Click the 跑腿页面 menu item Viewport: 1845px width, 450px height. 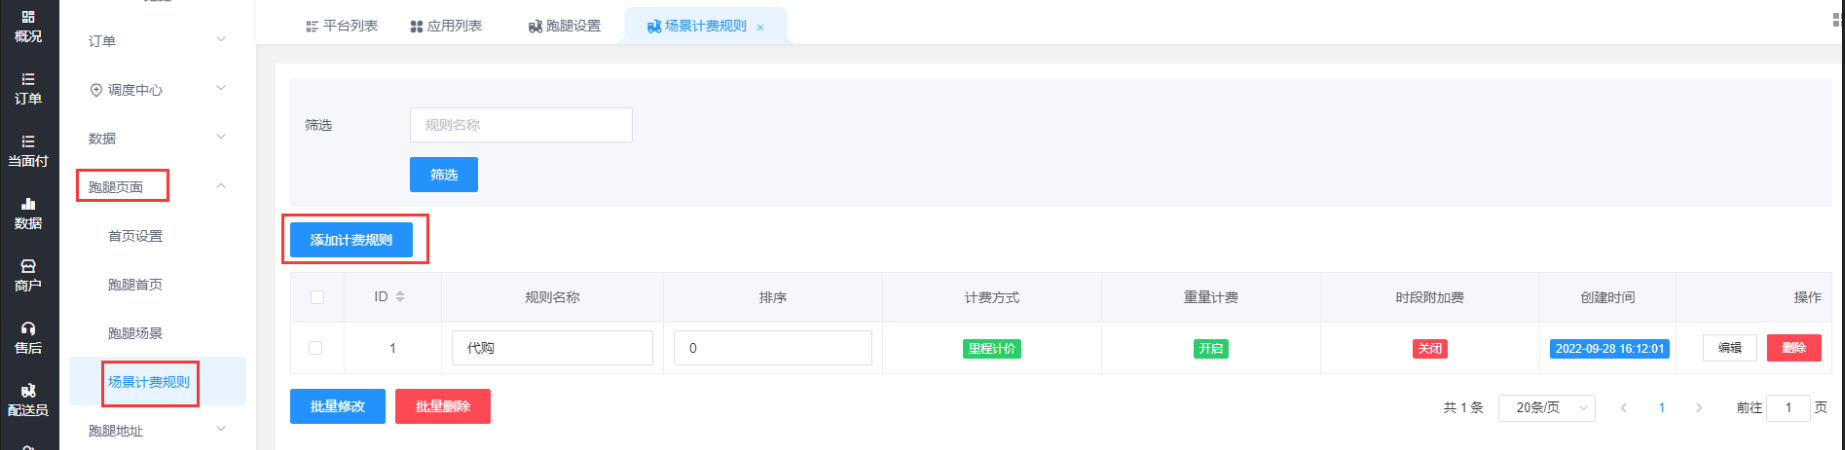tap(116, 187)
